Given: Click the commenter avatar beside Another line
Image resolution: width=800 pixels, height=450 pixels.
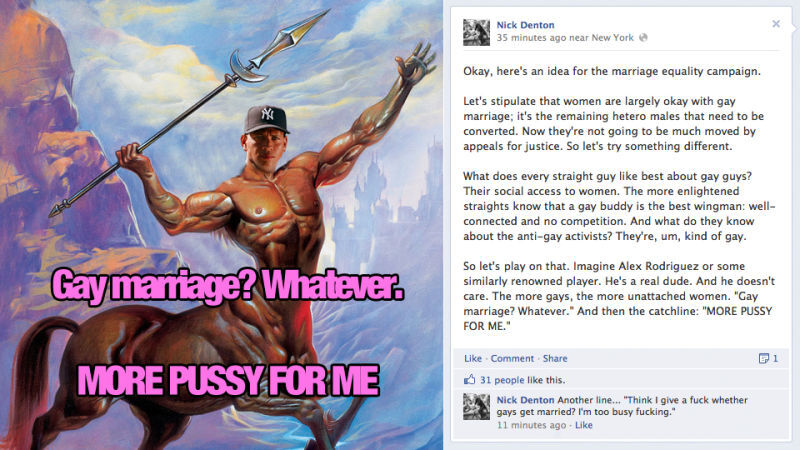Looking at the screenshot, I should point(477,407).
